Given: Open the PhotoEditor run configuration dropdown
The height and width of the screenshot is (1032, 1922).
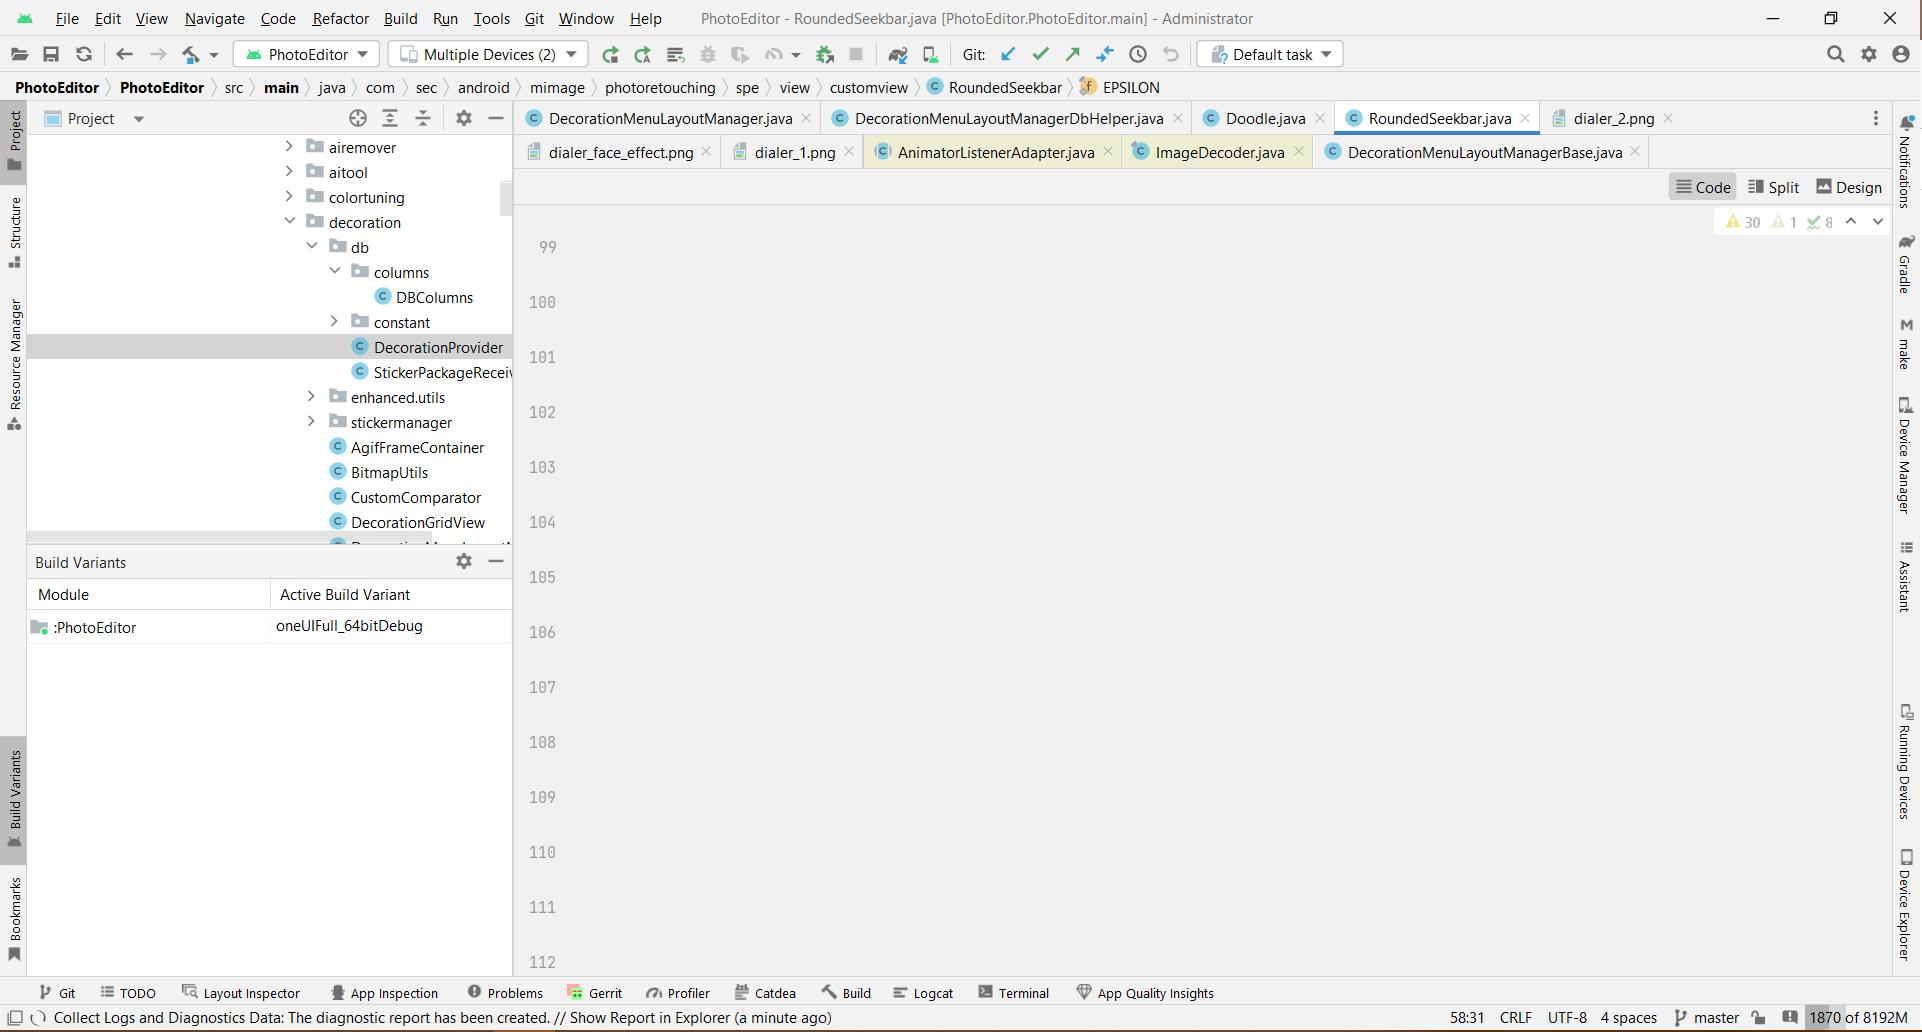Looking at the screenshot, I should (309, 54).
